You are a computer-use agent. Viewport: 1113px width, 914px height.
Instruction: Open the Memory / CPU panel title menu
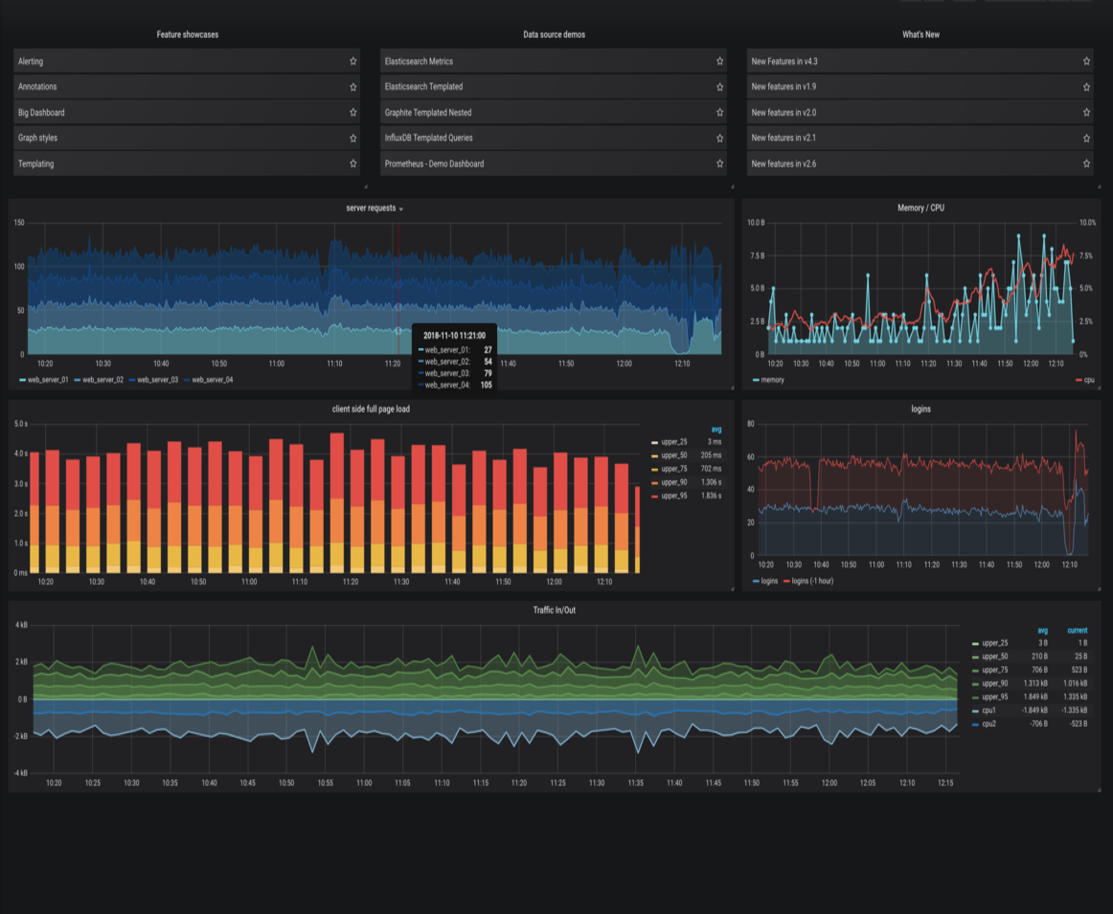tap(920, 208)
